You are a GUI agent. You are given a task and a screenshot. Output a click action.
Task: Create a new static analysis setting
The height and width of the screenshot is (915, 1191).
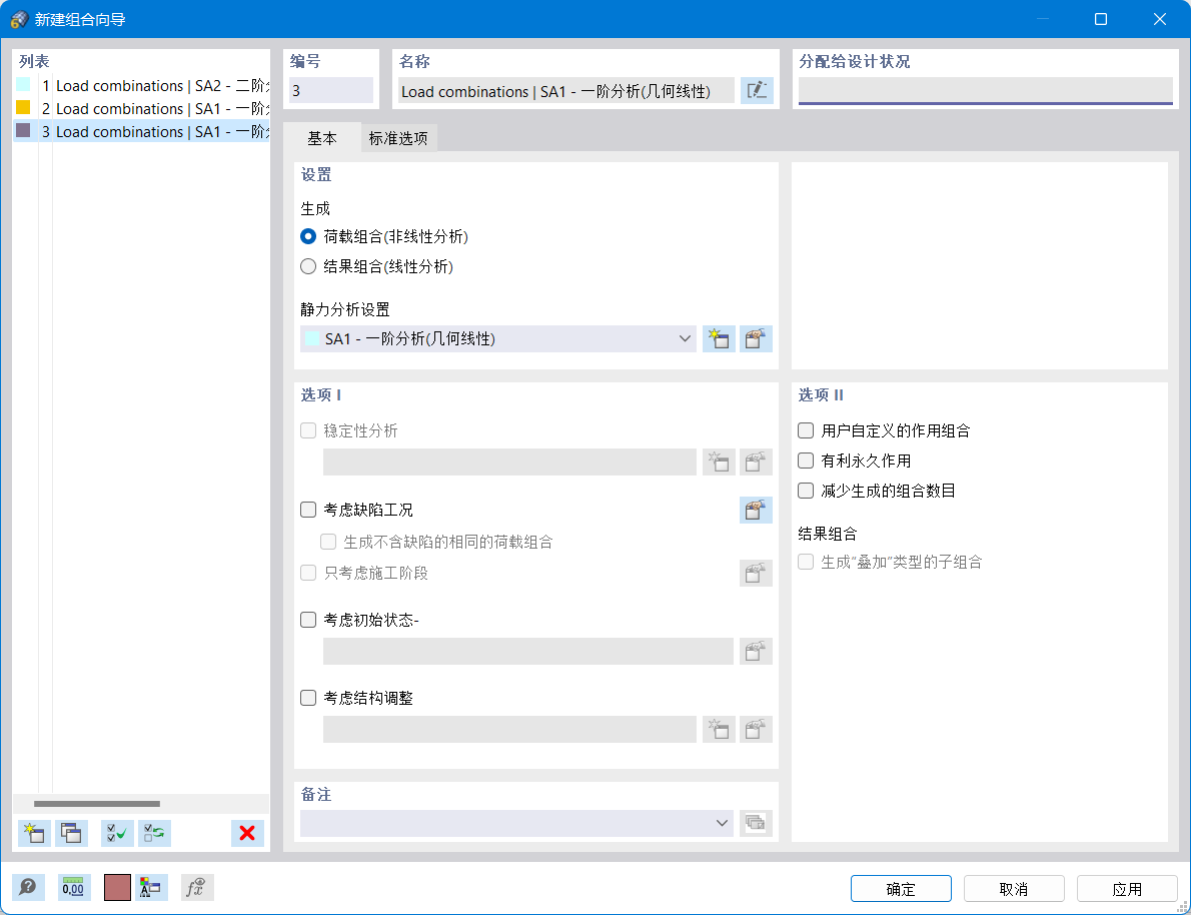[718, 338]
